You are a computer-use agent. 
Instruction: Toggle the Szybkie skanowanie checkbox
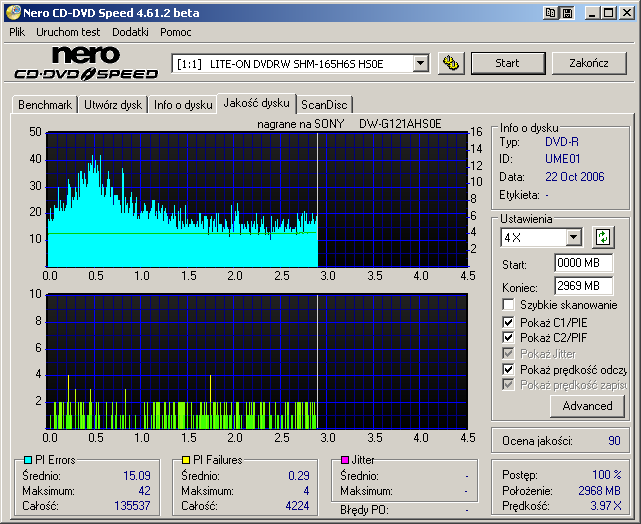coord(508,305)
